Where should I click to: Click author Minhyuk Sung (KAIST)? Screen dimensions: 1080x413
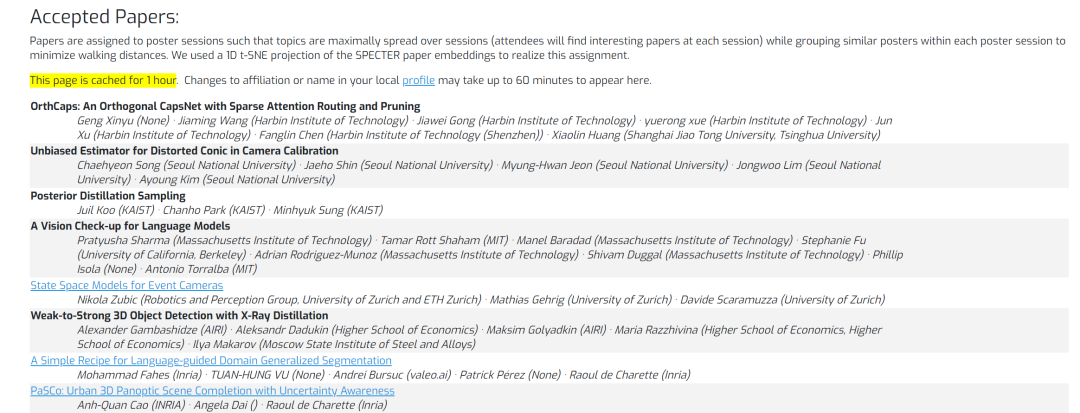coord(328,210)
